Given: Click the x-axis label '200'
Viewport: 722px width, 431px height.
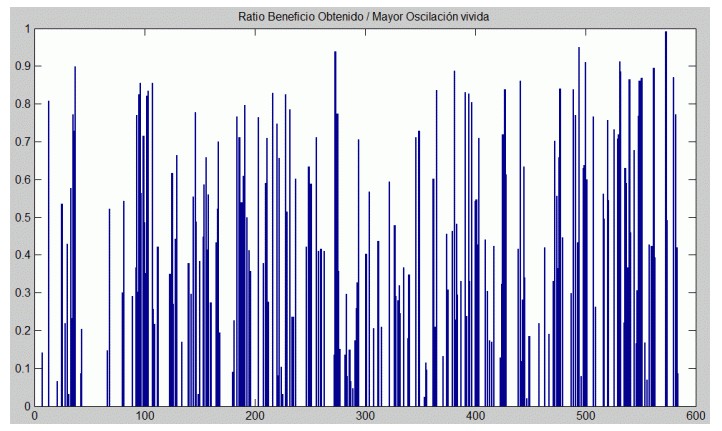Looking at the screenshot, I should (255, 416).
